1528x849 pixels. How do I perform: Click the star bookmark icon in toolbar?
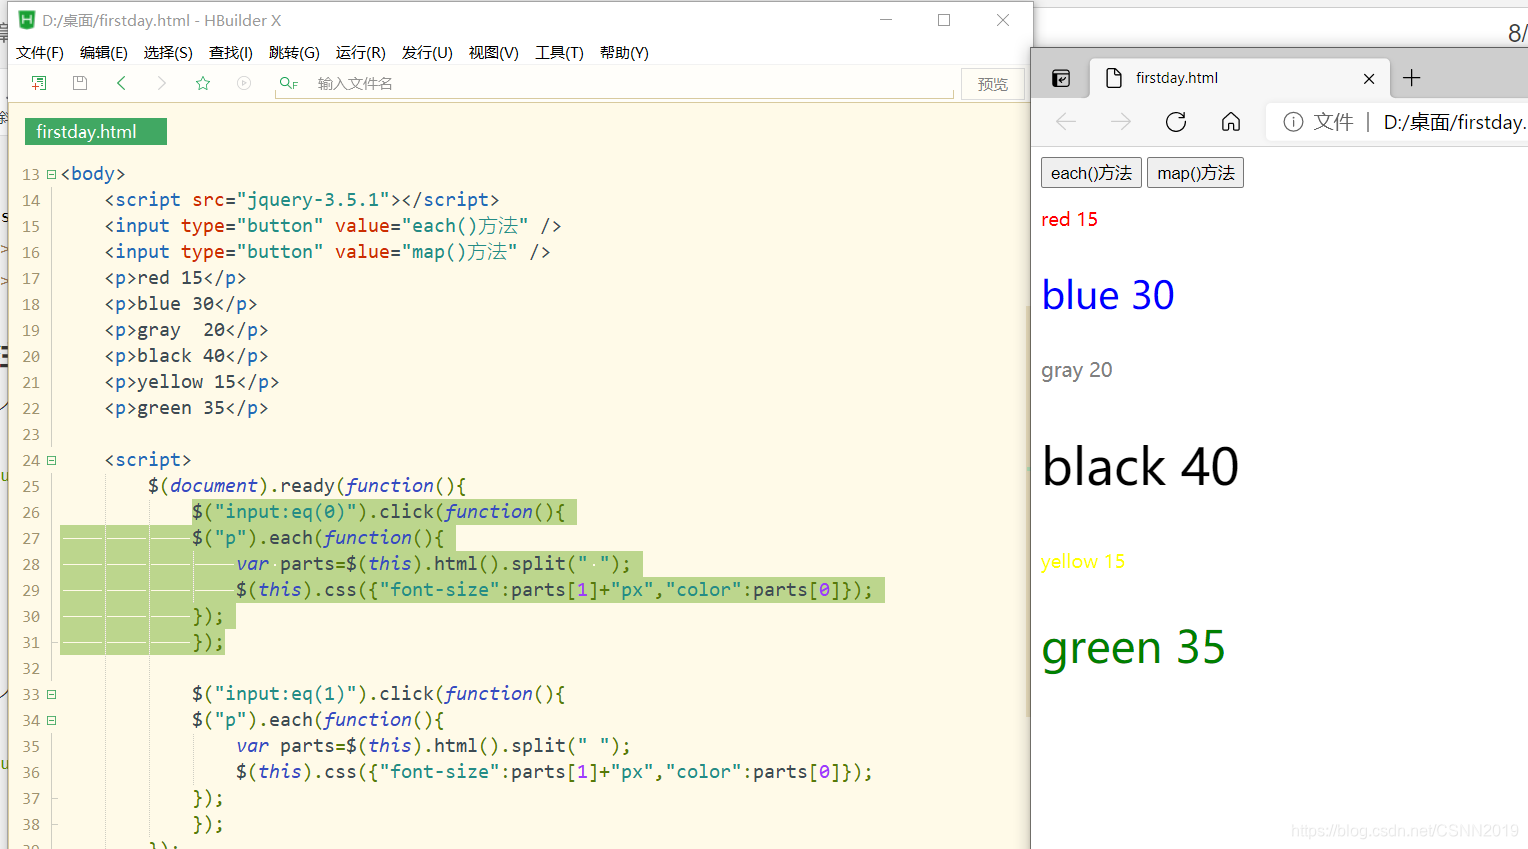[x=203, y=83]
